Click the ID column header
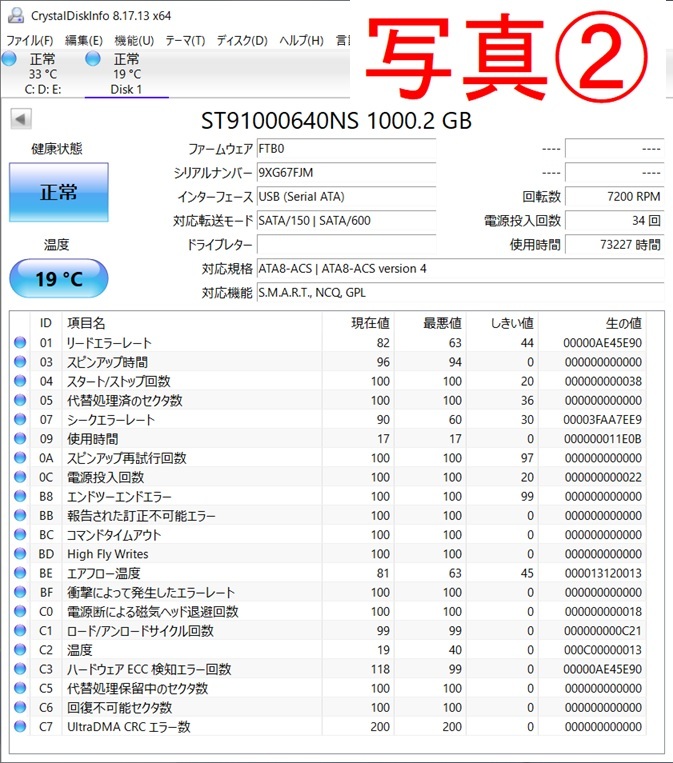 (x=46, y=323)
